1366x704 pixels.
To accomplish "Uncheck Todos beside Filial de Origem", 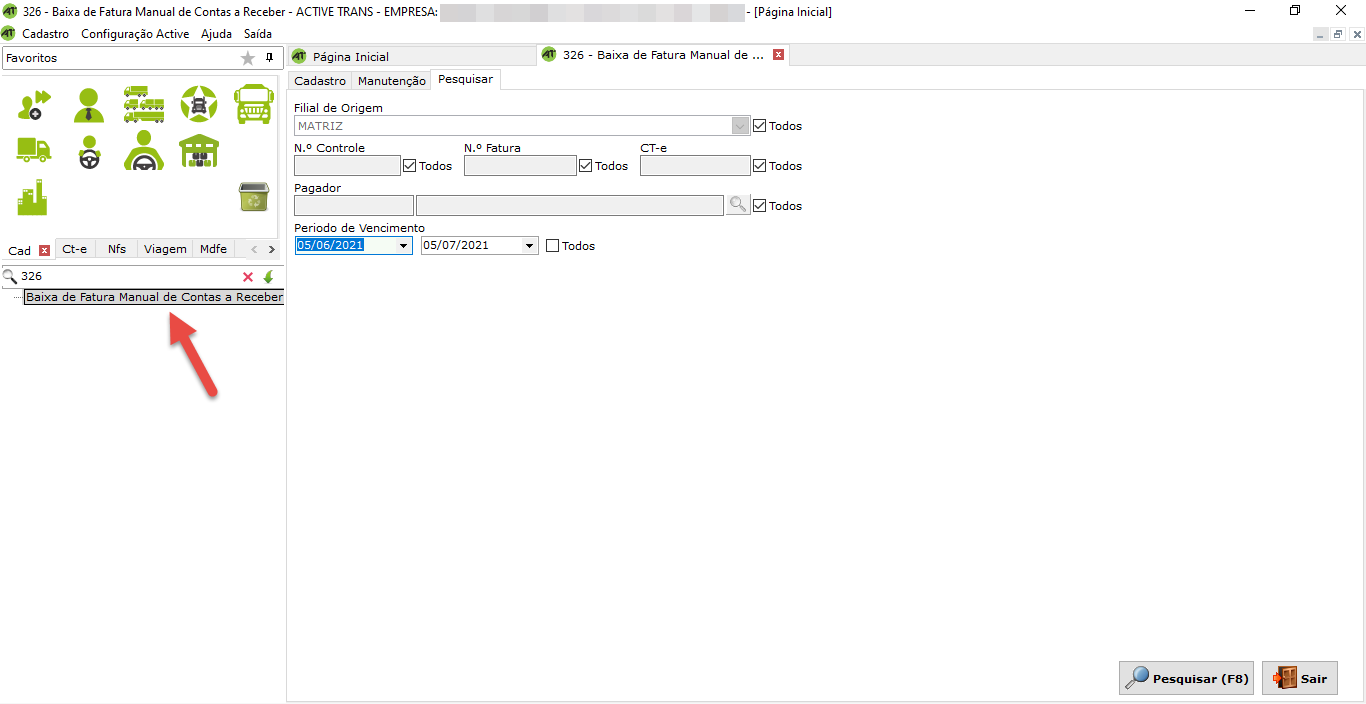I will coord(759,126).
